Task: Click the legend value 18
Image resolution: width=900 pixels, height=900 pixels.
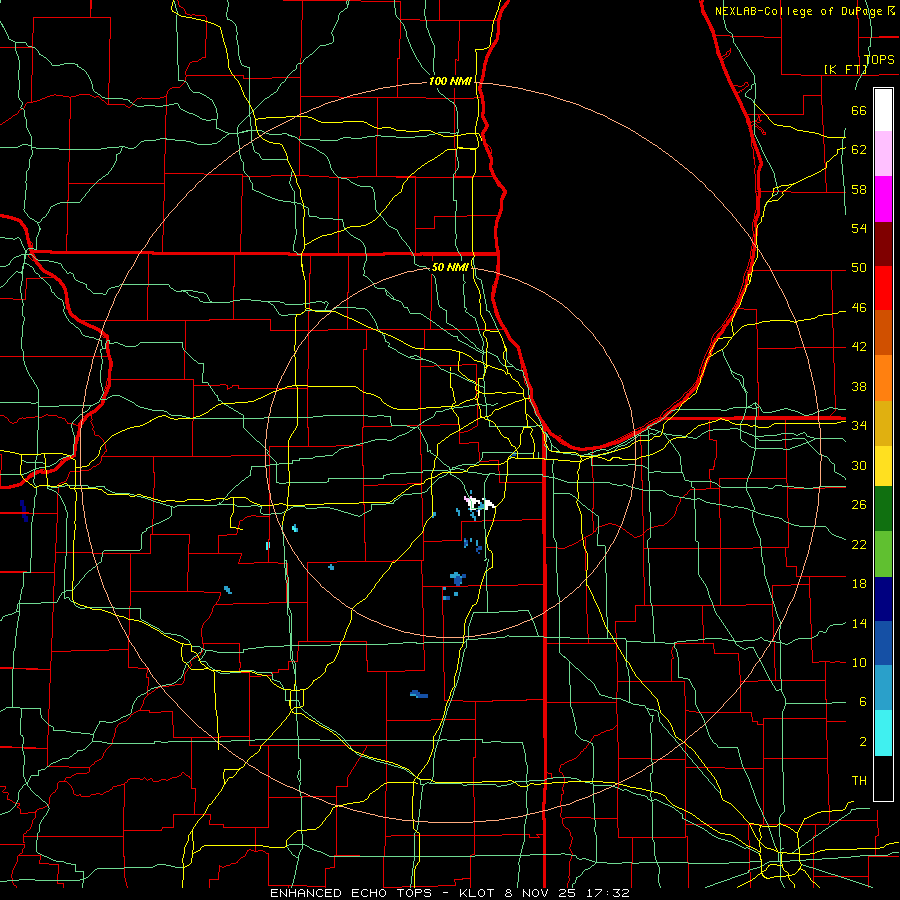Action: click(859, 584)
